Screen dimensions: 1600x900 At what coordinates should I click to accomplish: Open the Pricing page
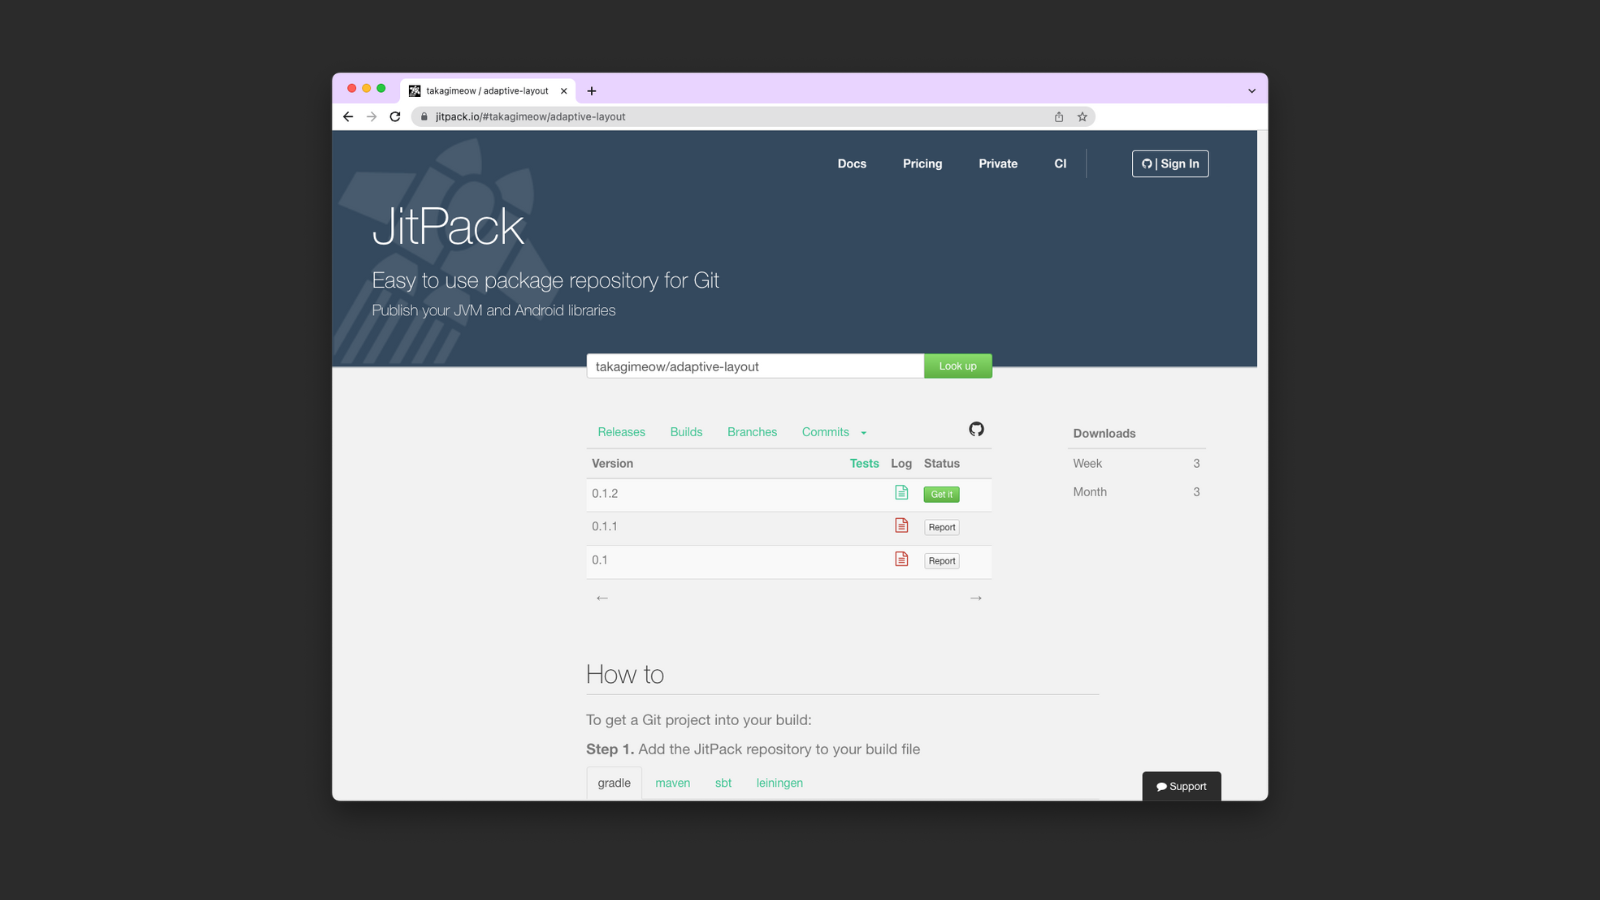[x=922, y=164]
